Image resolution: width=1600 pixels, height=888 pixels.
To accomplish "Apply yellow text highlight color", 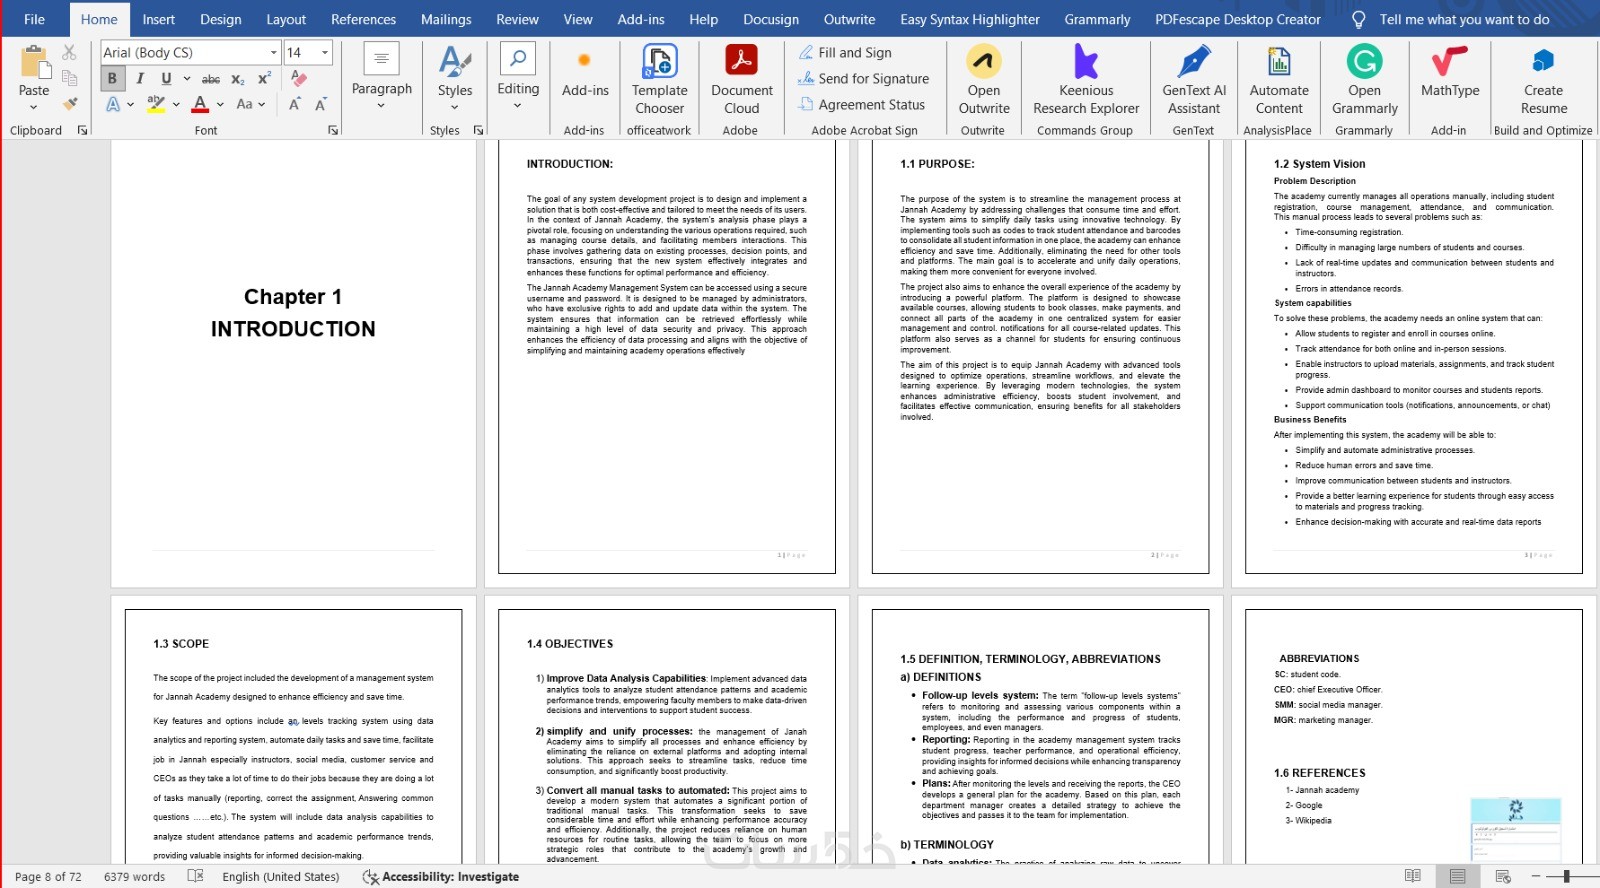I will 156,104.
